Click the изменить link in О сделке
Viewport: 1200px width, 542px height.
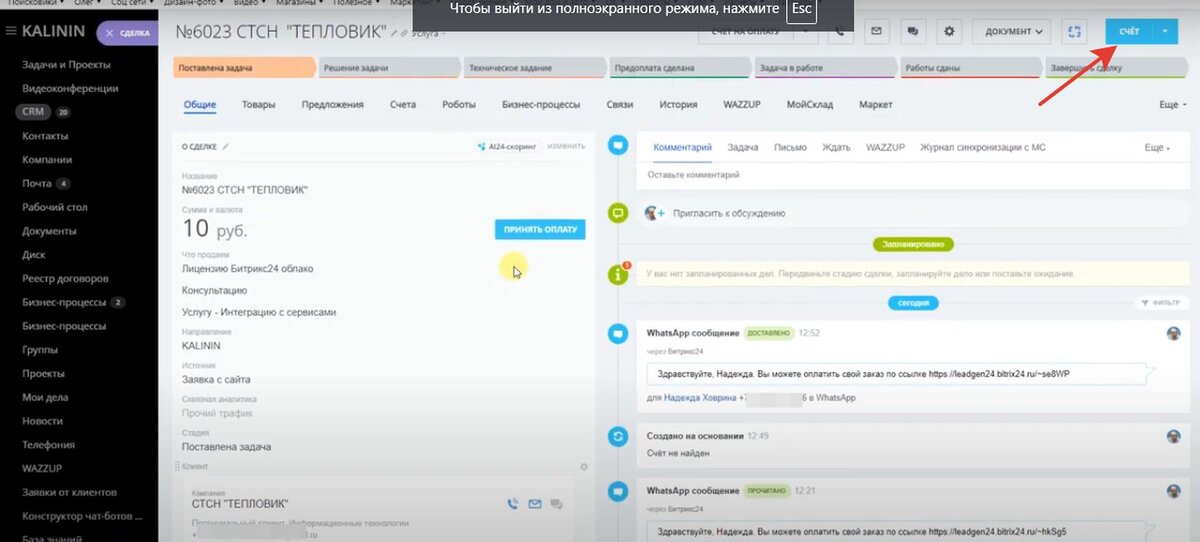point(566,146)
